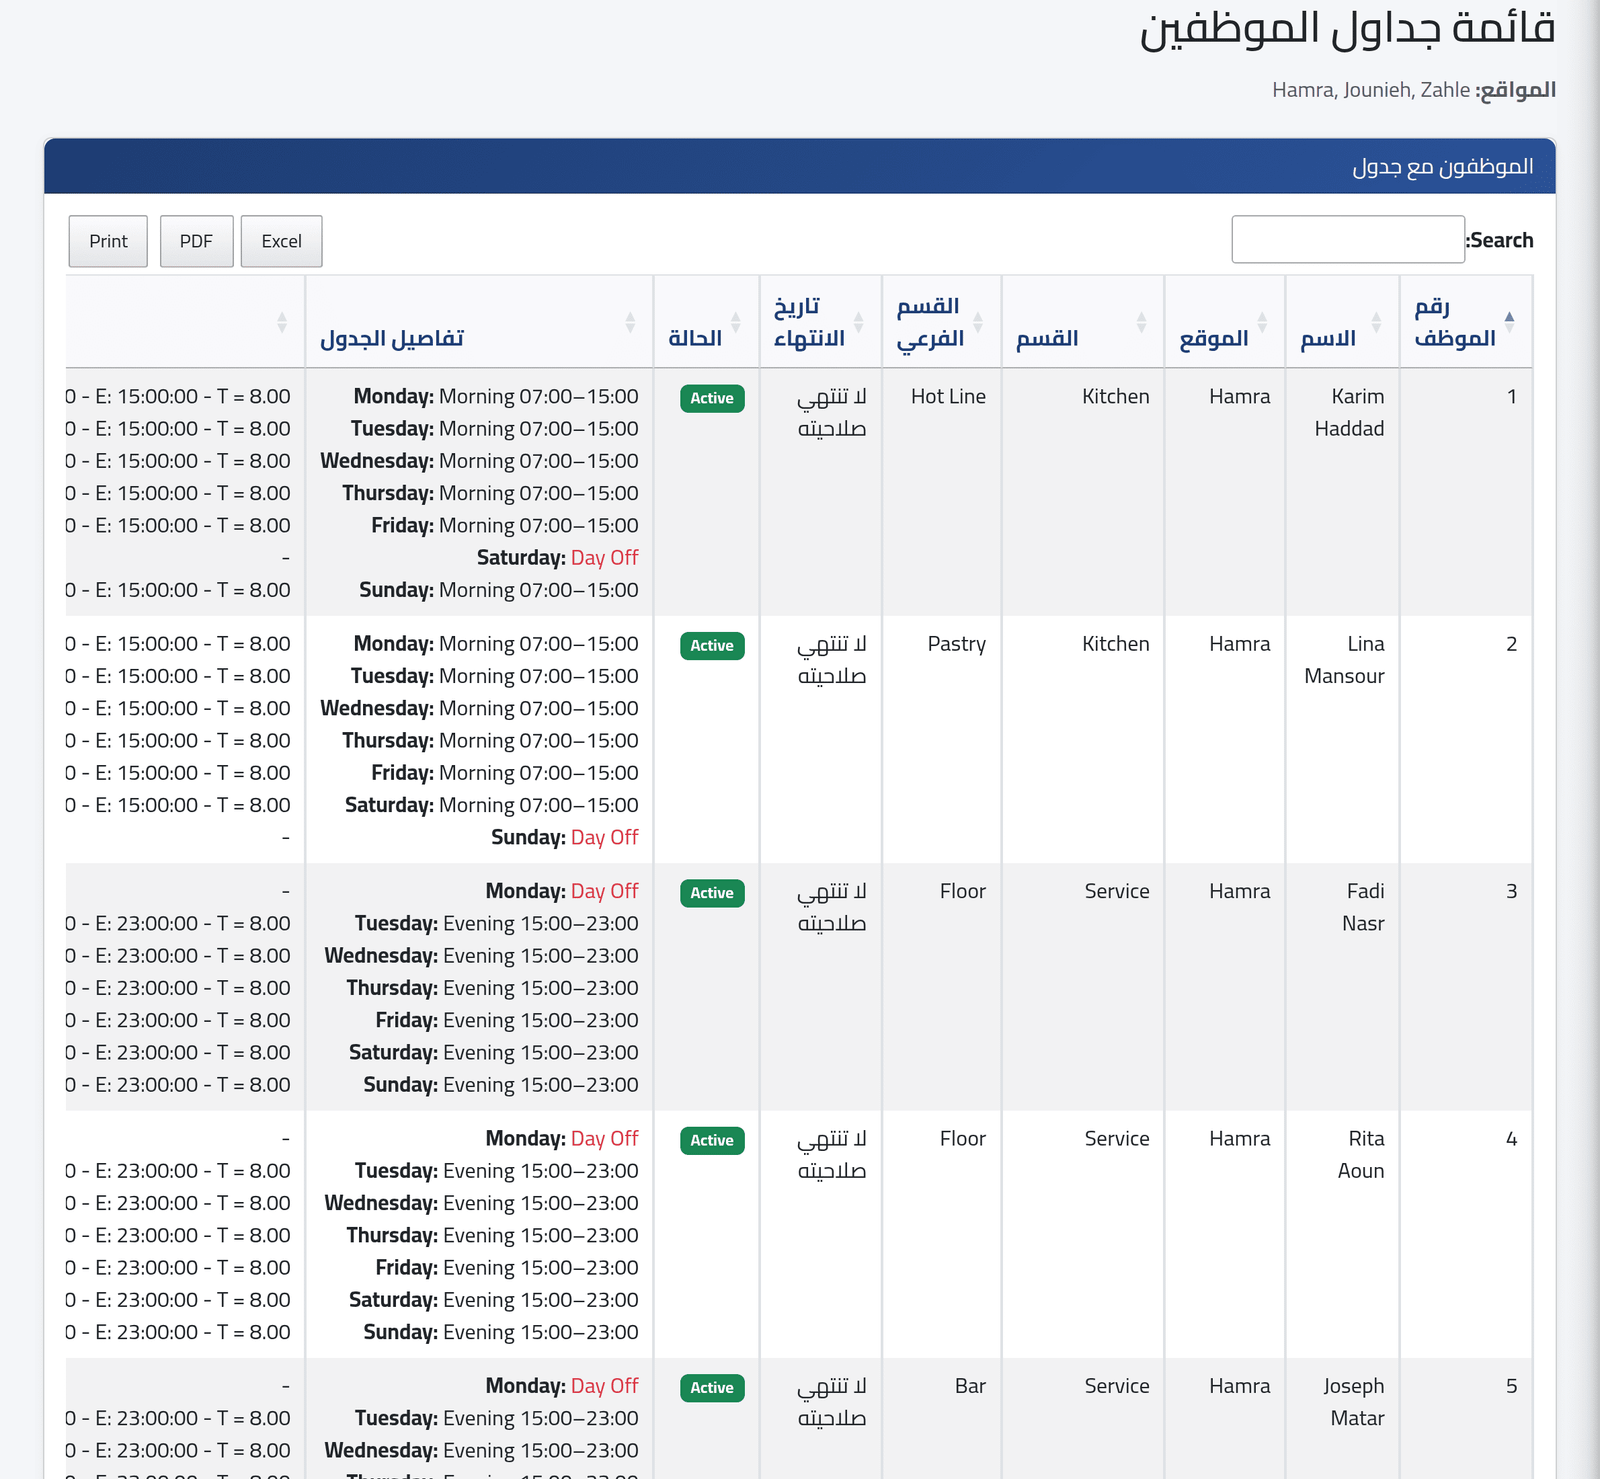Export table with the PDF button
1600x1479 pixels.
(x=196, y=241)
